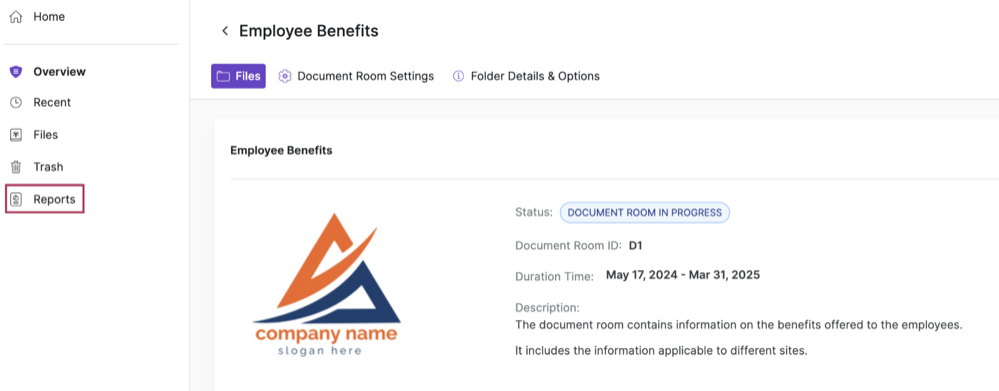Open Trash from the sidebar
The width and height of the screenshot is (999, 391).
click(37, 167)
